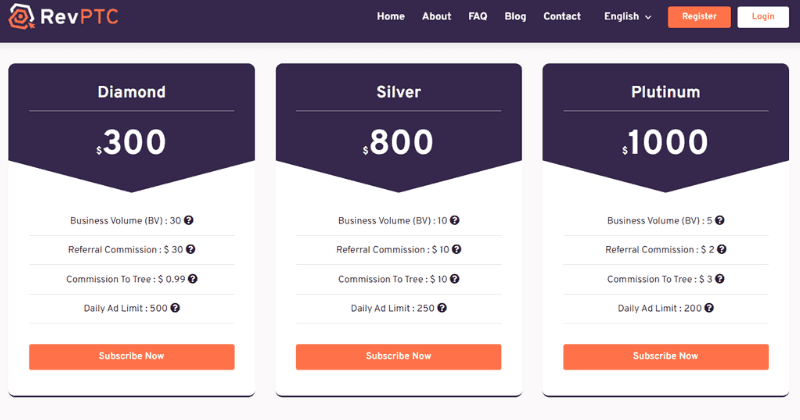Click help icon beside Plutinum Business Volume

pos(720,221)
